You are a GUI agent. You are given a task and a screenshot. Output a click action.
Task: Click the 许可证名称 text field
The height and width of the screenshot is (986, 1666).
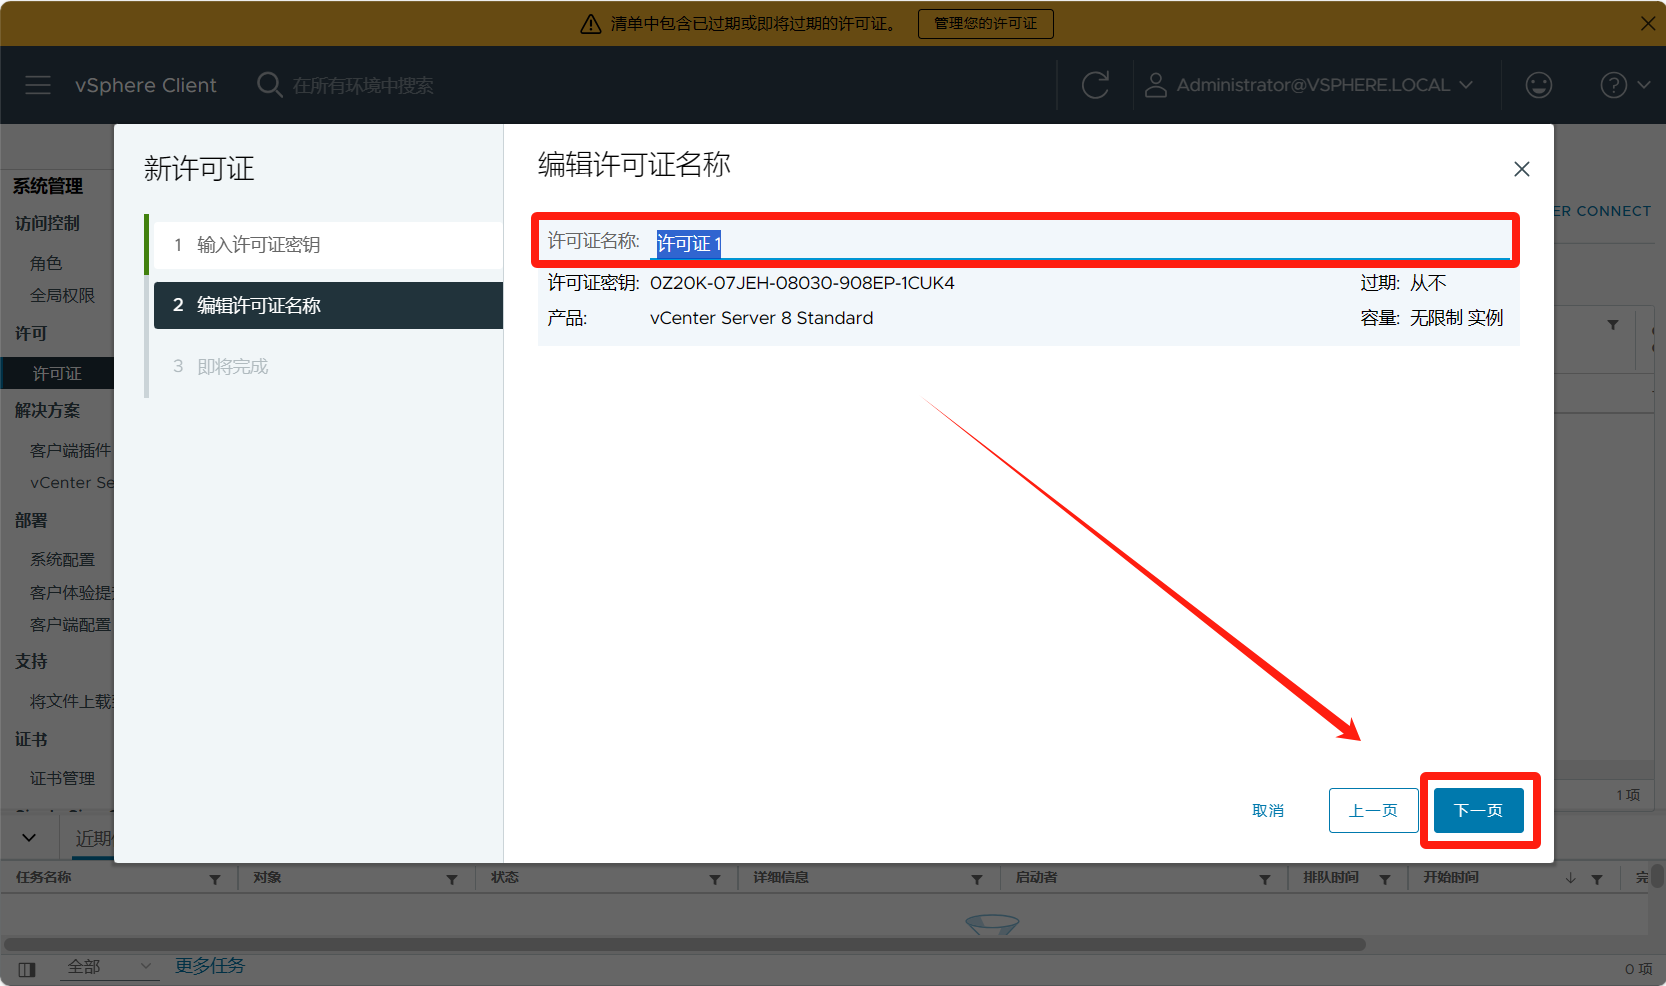tap(1080, 243)
